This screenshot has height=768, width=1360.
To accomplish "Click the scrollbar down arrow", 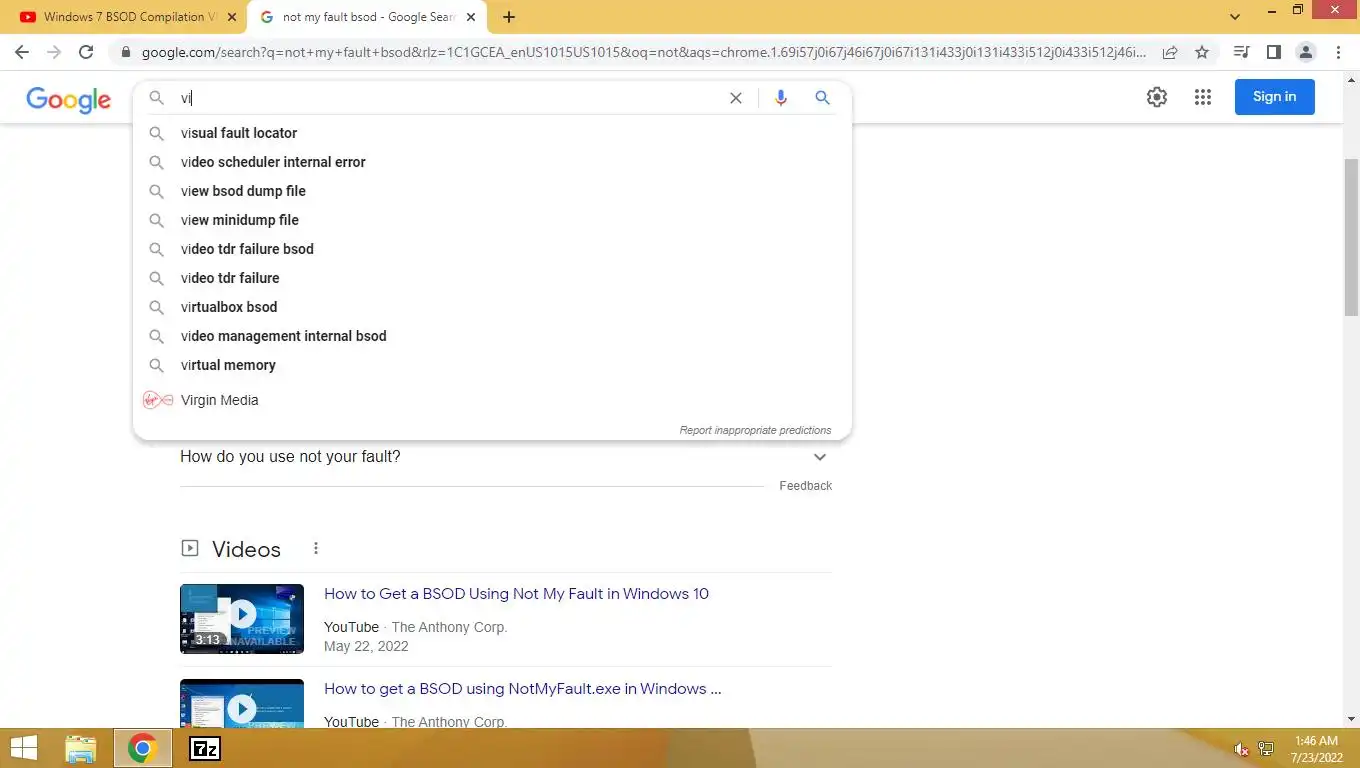I will [1352, 719].
